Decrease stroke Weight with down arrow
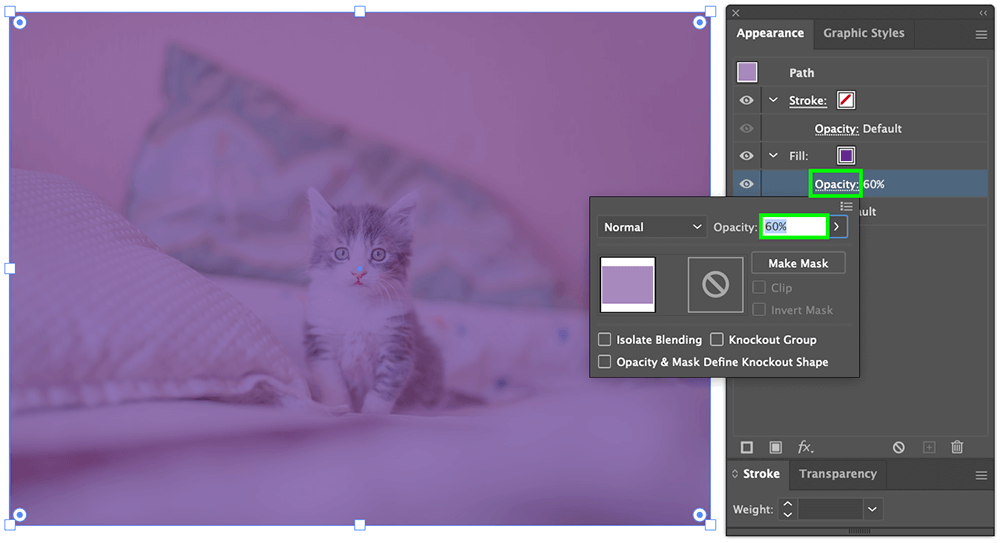 [x=788, y=514]
